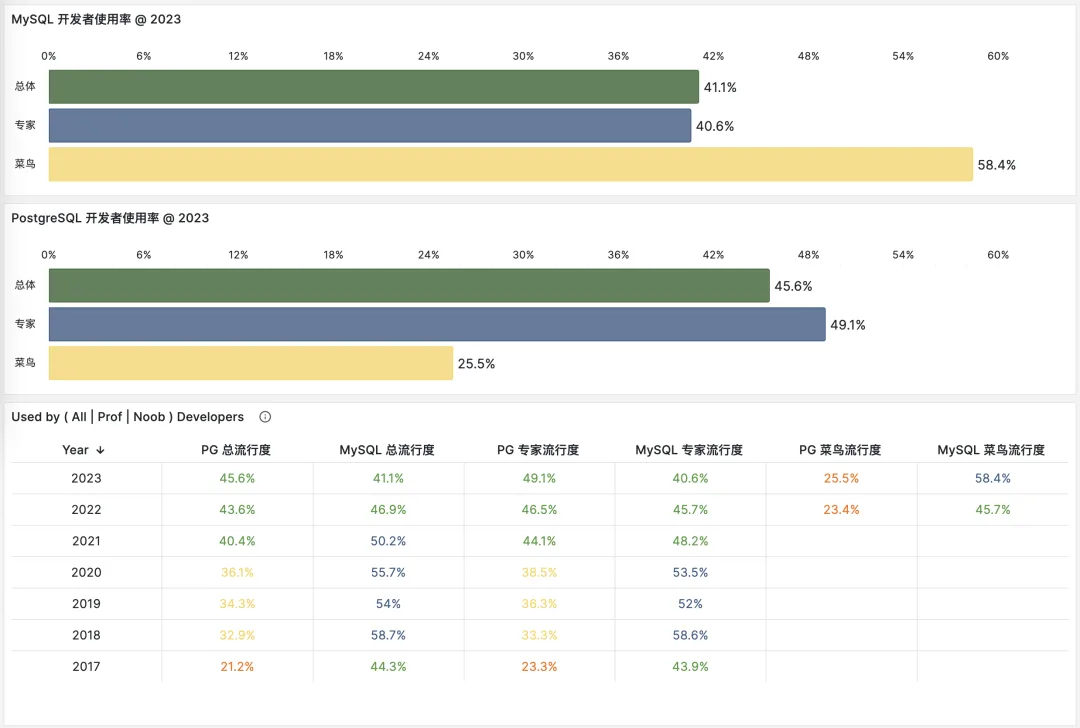Open the MySQL 开发者使用率 @ 2023 panel title
The width and height of the screenshot is (1080, 728).
pyautogui.click(x=96, y=19)
